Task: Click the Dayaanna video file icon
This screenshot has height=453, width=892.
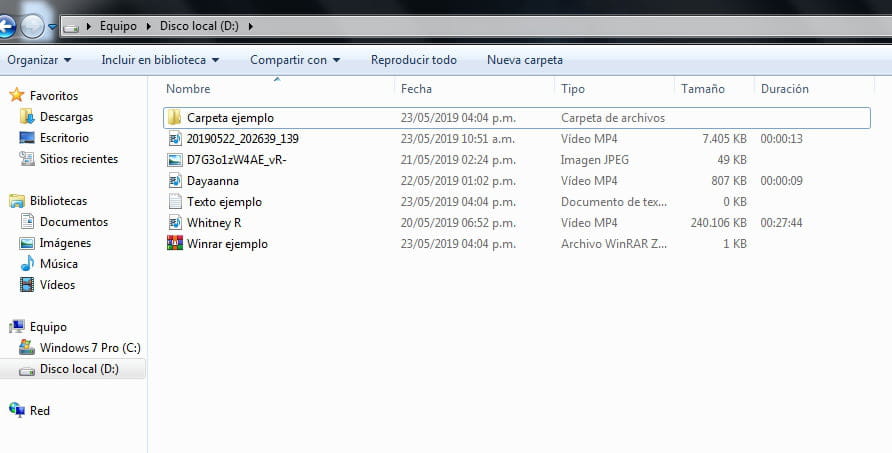Action: (175, 180)
